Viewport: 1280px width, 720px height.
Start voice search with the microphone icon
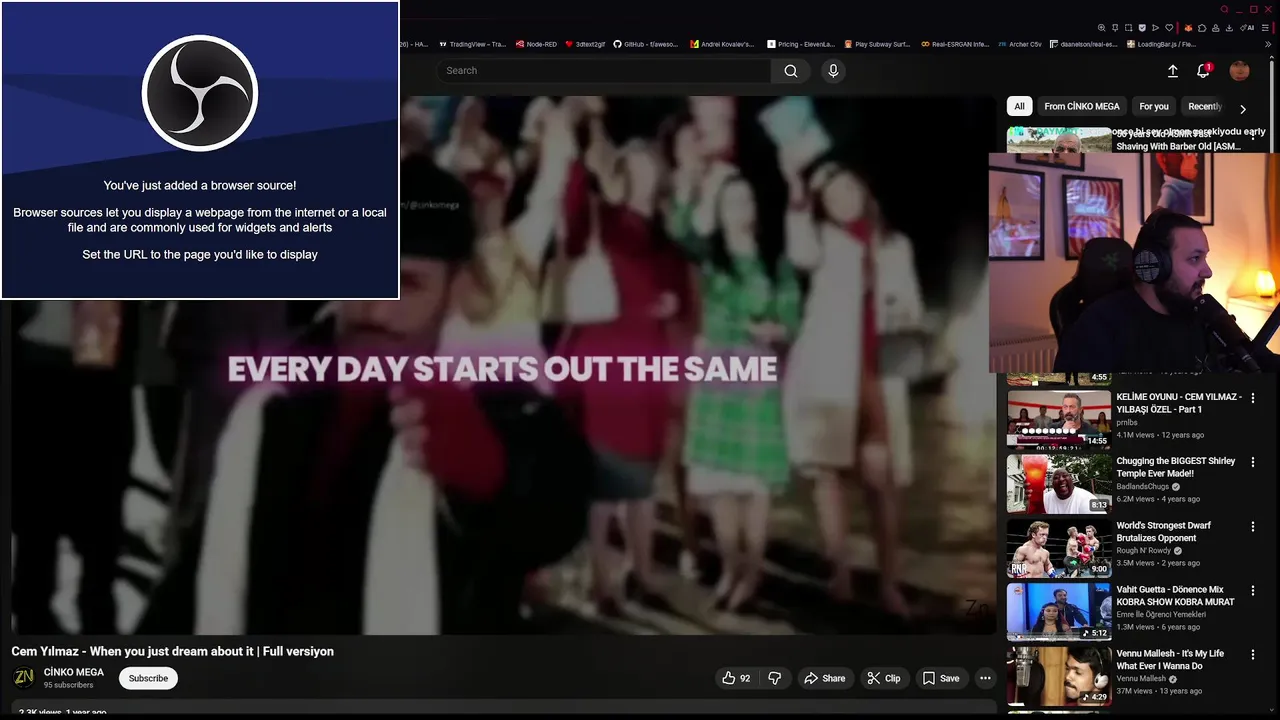coord(833,71)
